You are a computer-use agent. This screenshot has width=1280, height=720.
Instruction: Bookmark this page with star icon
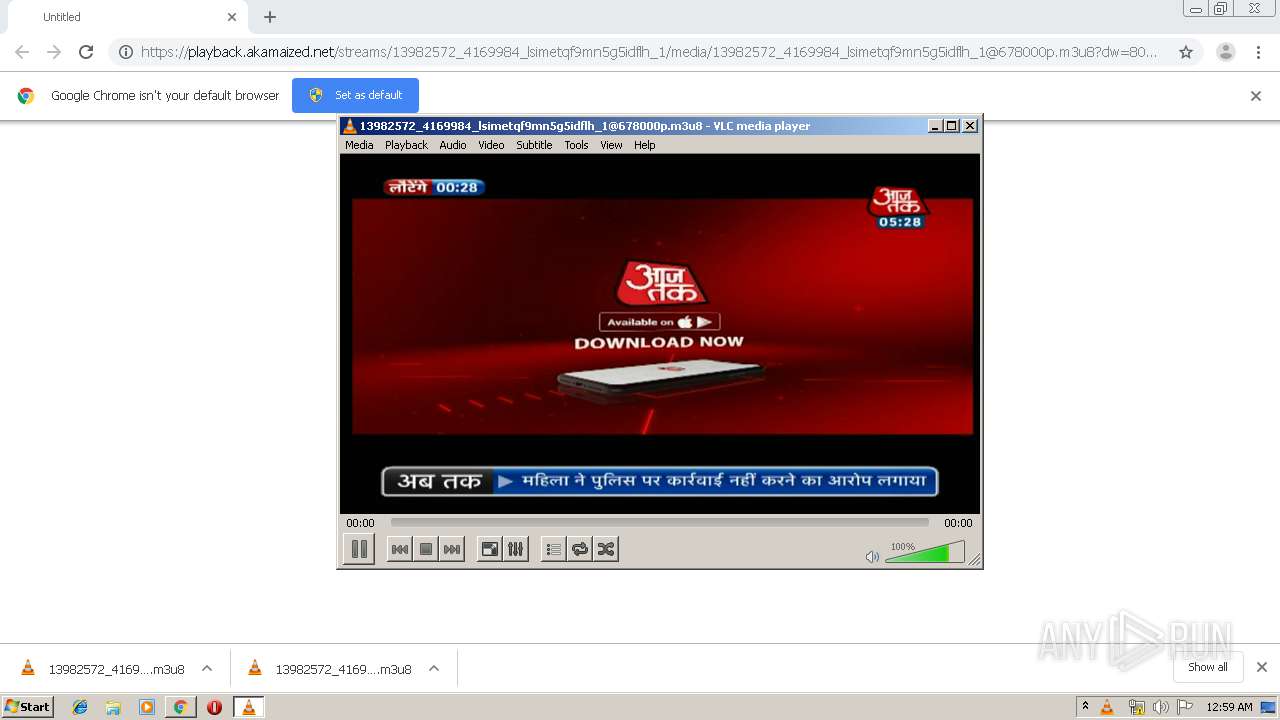coord(1186,52)
